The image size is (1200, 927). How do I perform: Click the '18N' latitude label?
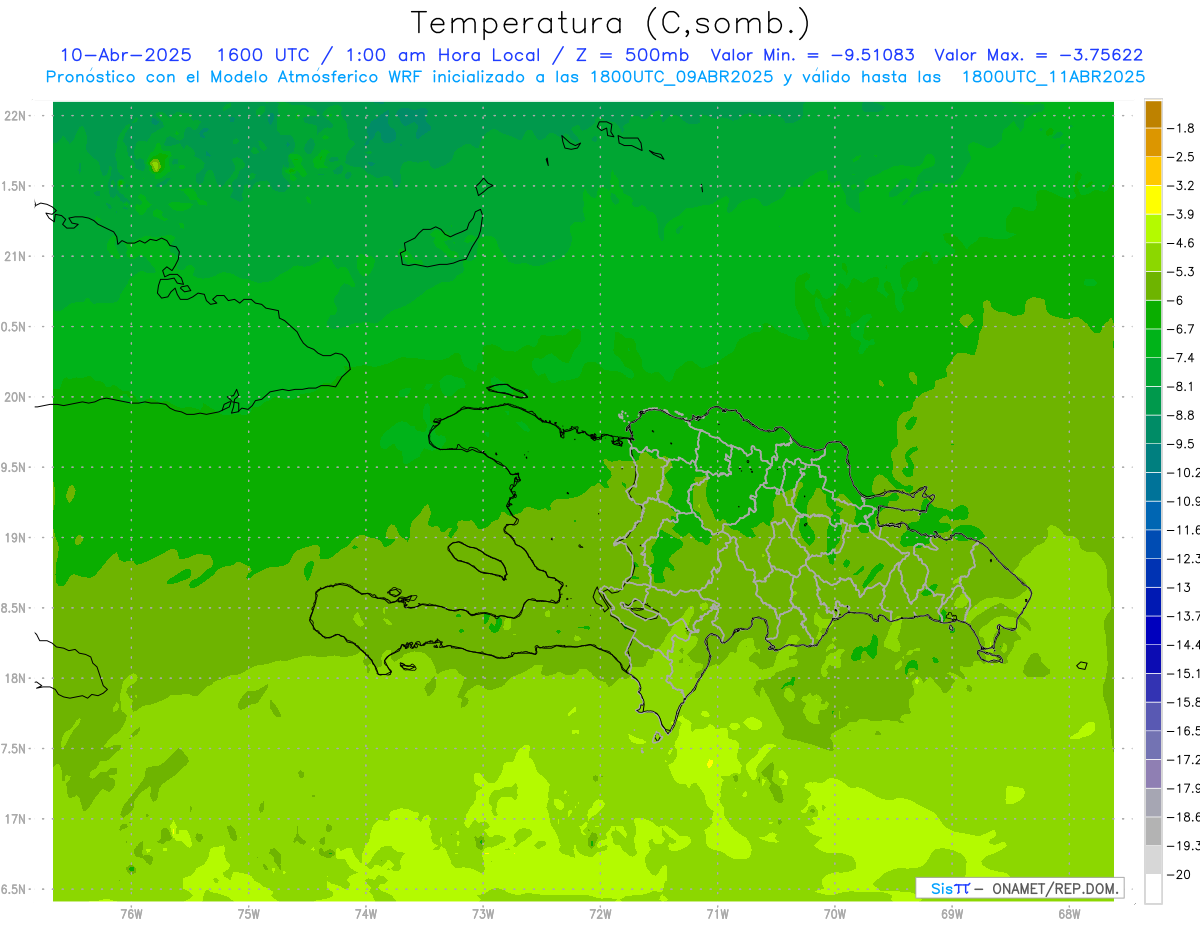coord(15,678)
